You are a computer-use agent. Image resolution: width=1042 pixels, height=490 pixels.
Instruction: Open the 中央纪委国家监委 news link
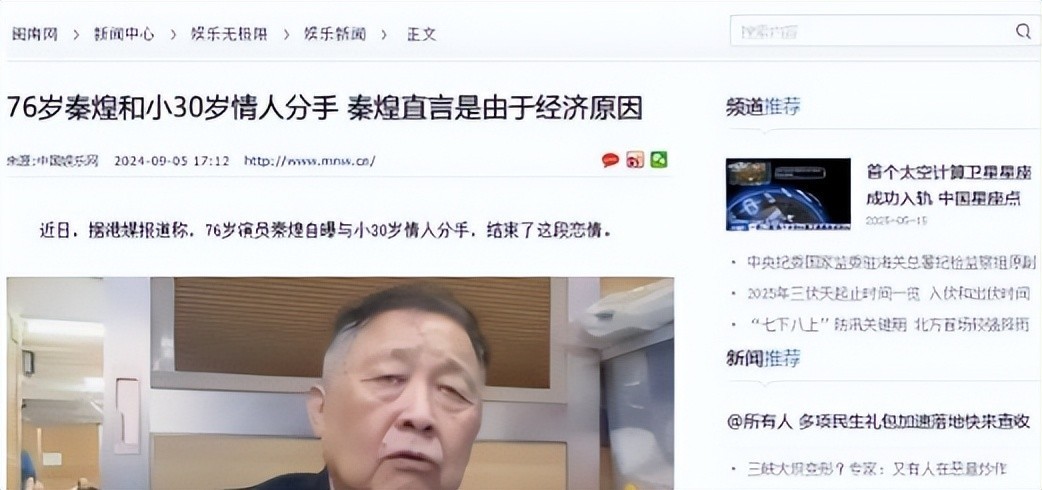(891, 262)
